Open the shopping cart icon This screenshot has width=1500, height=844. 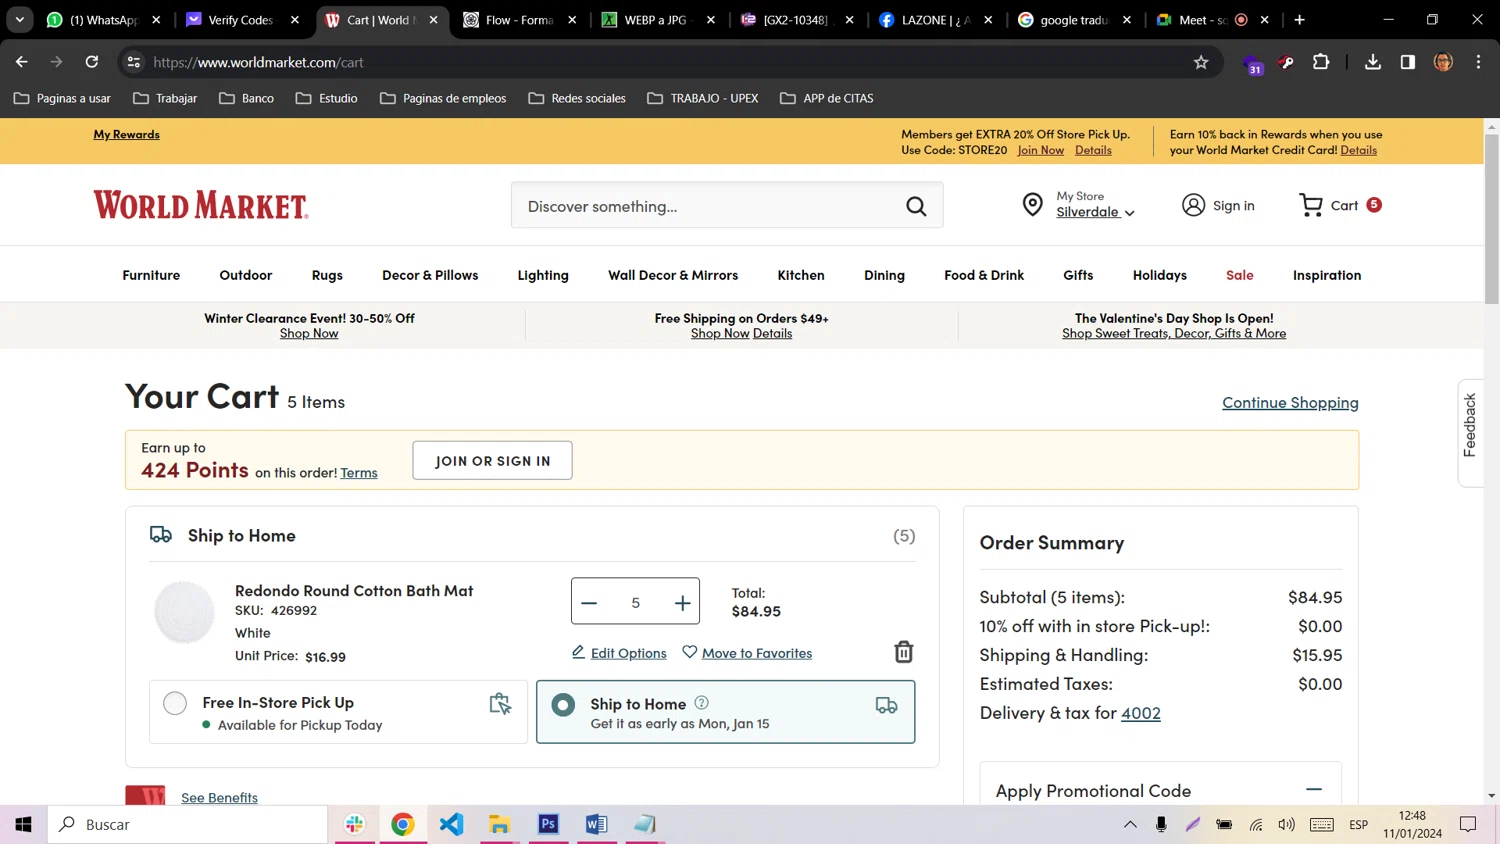1310,205
